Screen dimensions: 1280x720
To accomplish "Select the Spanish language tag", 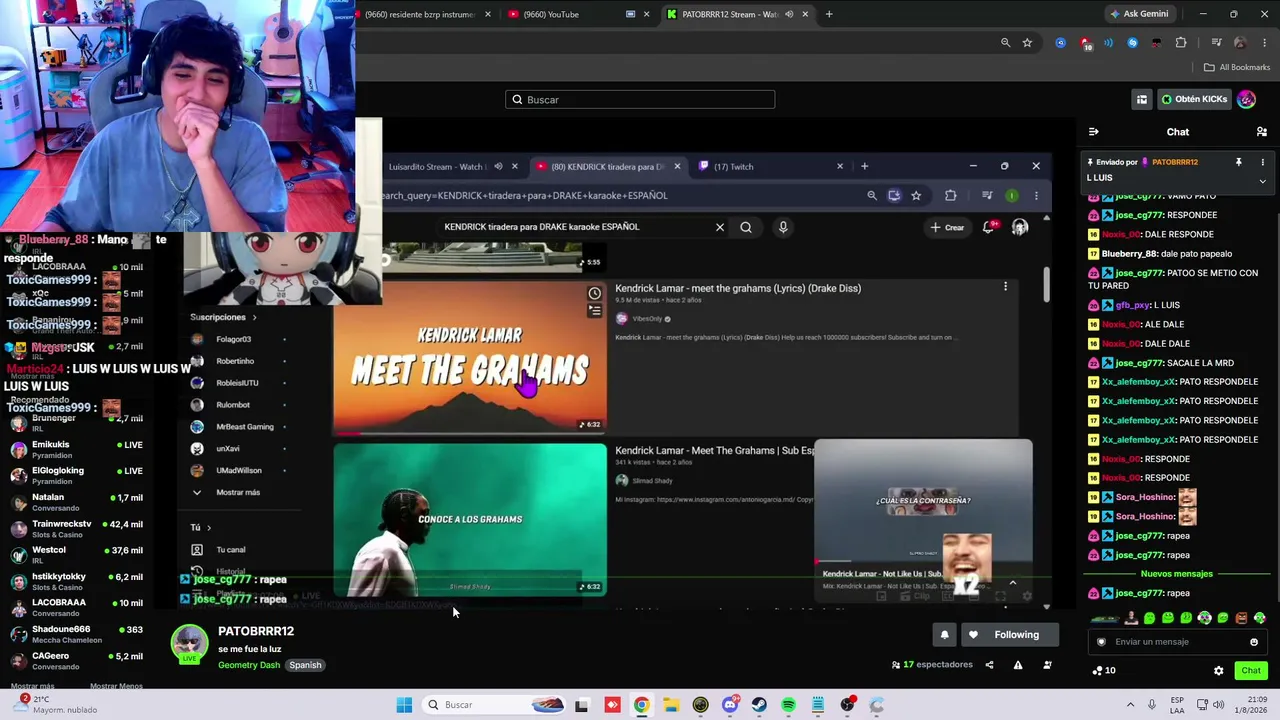I will click(x=305, y=665).
